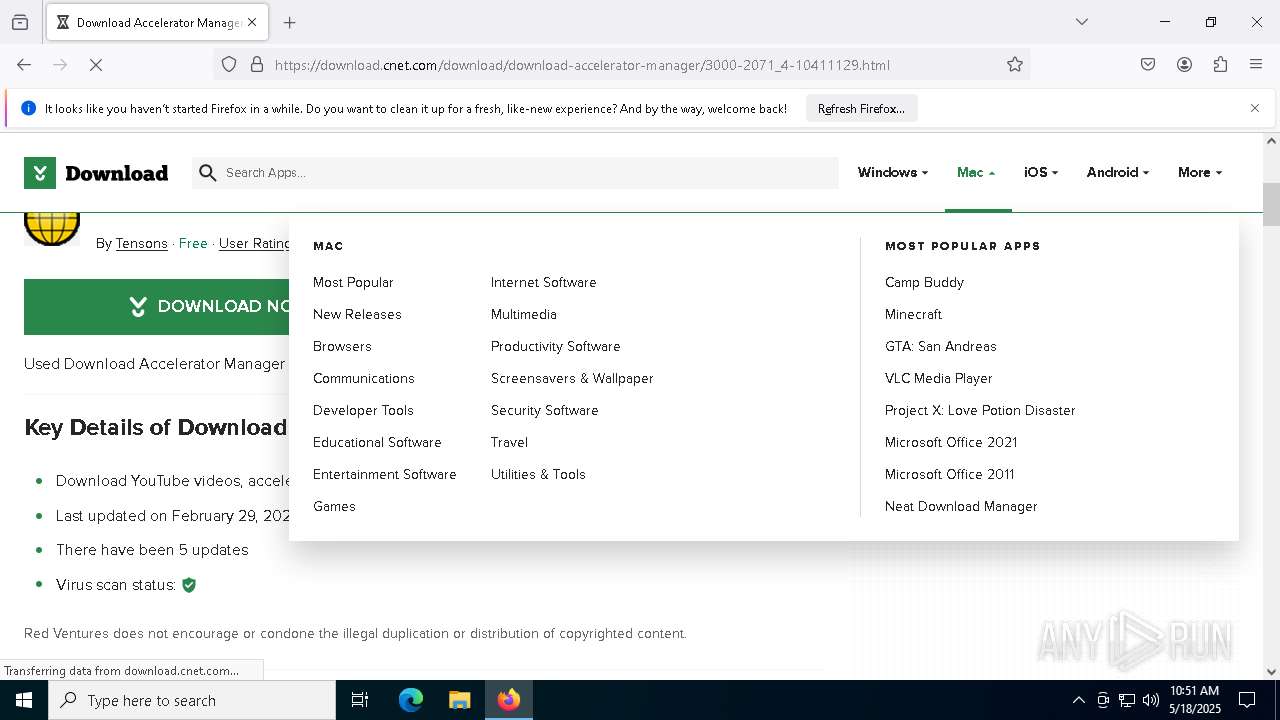
Task: Select Developer Tools category
Action: pyautogui.click(x=363, y=410)
